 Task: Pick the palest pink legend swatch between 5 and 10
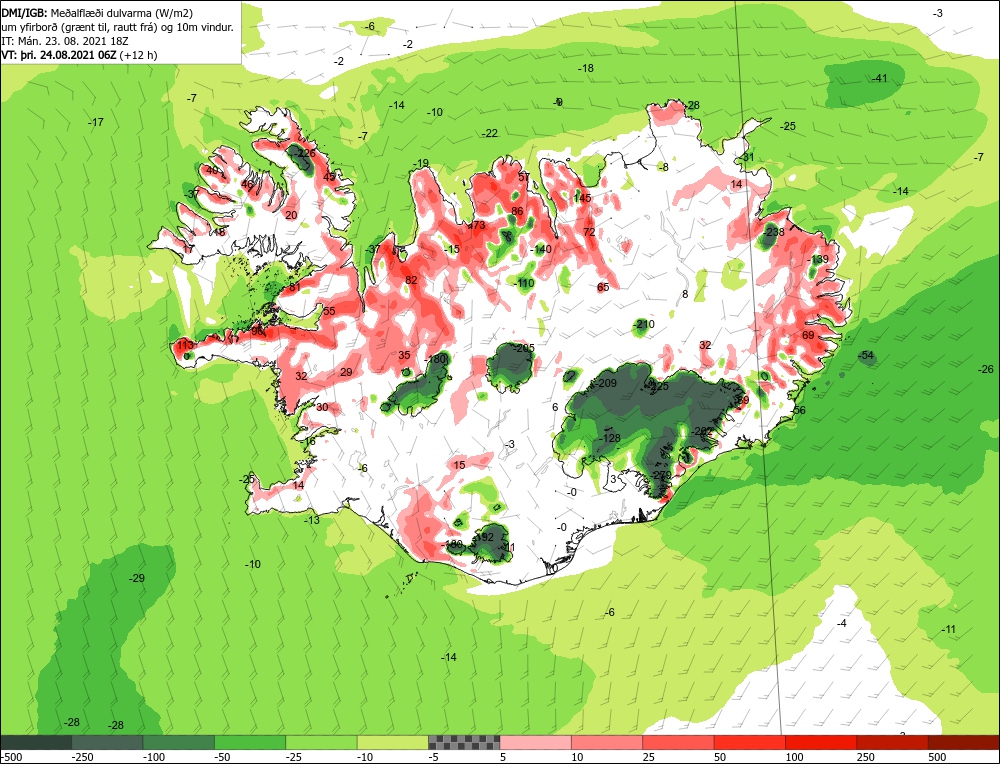point(536,742)
